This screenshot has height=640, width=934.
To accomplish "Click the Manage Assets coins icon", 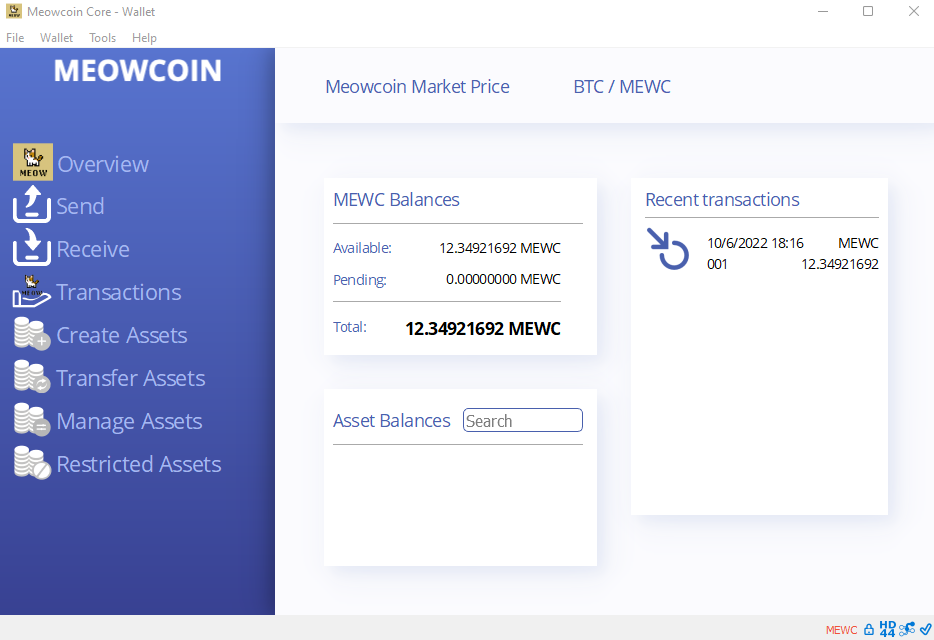I will [32, 419].
